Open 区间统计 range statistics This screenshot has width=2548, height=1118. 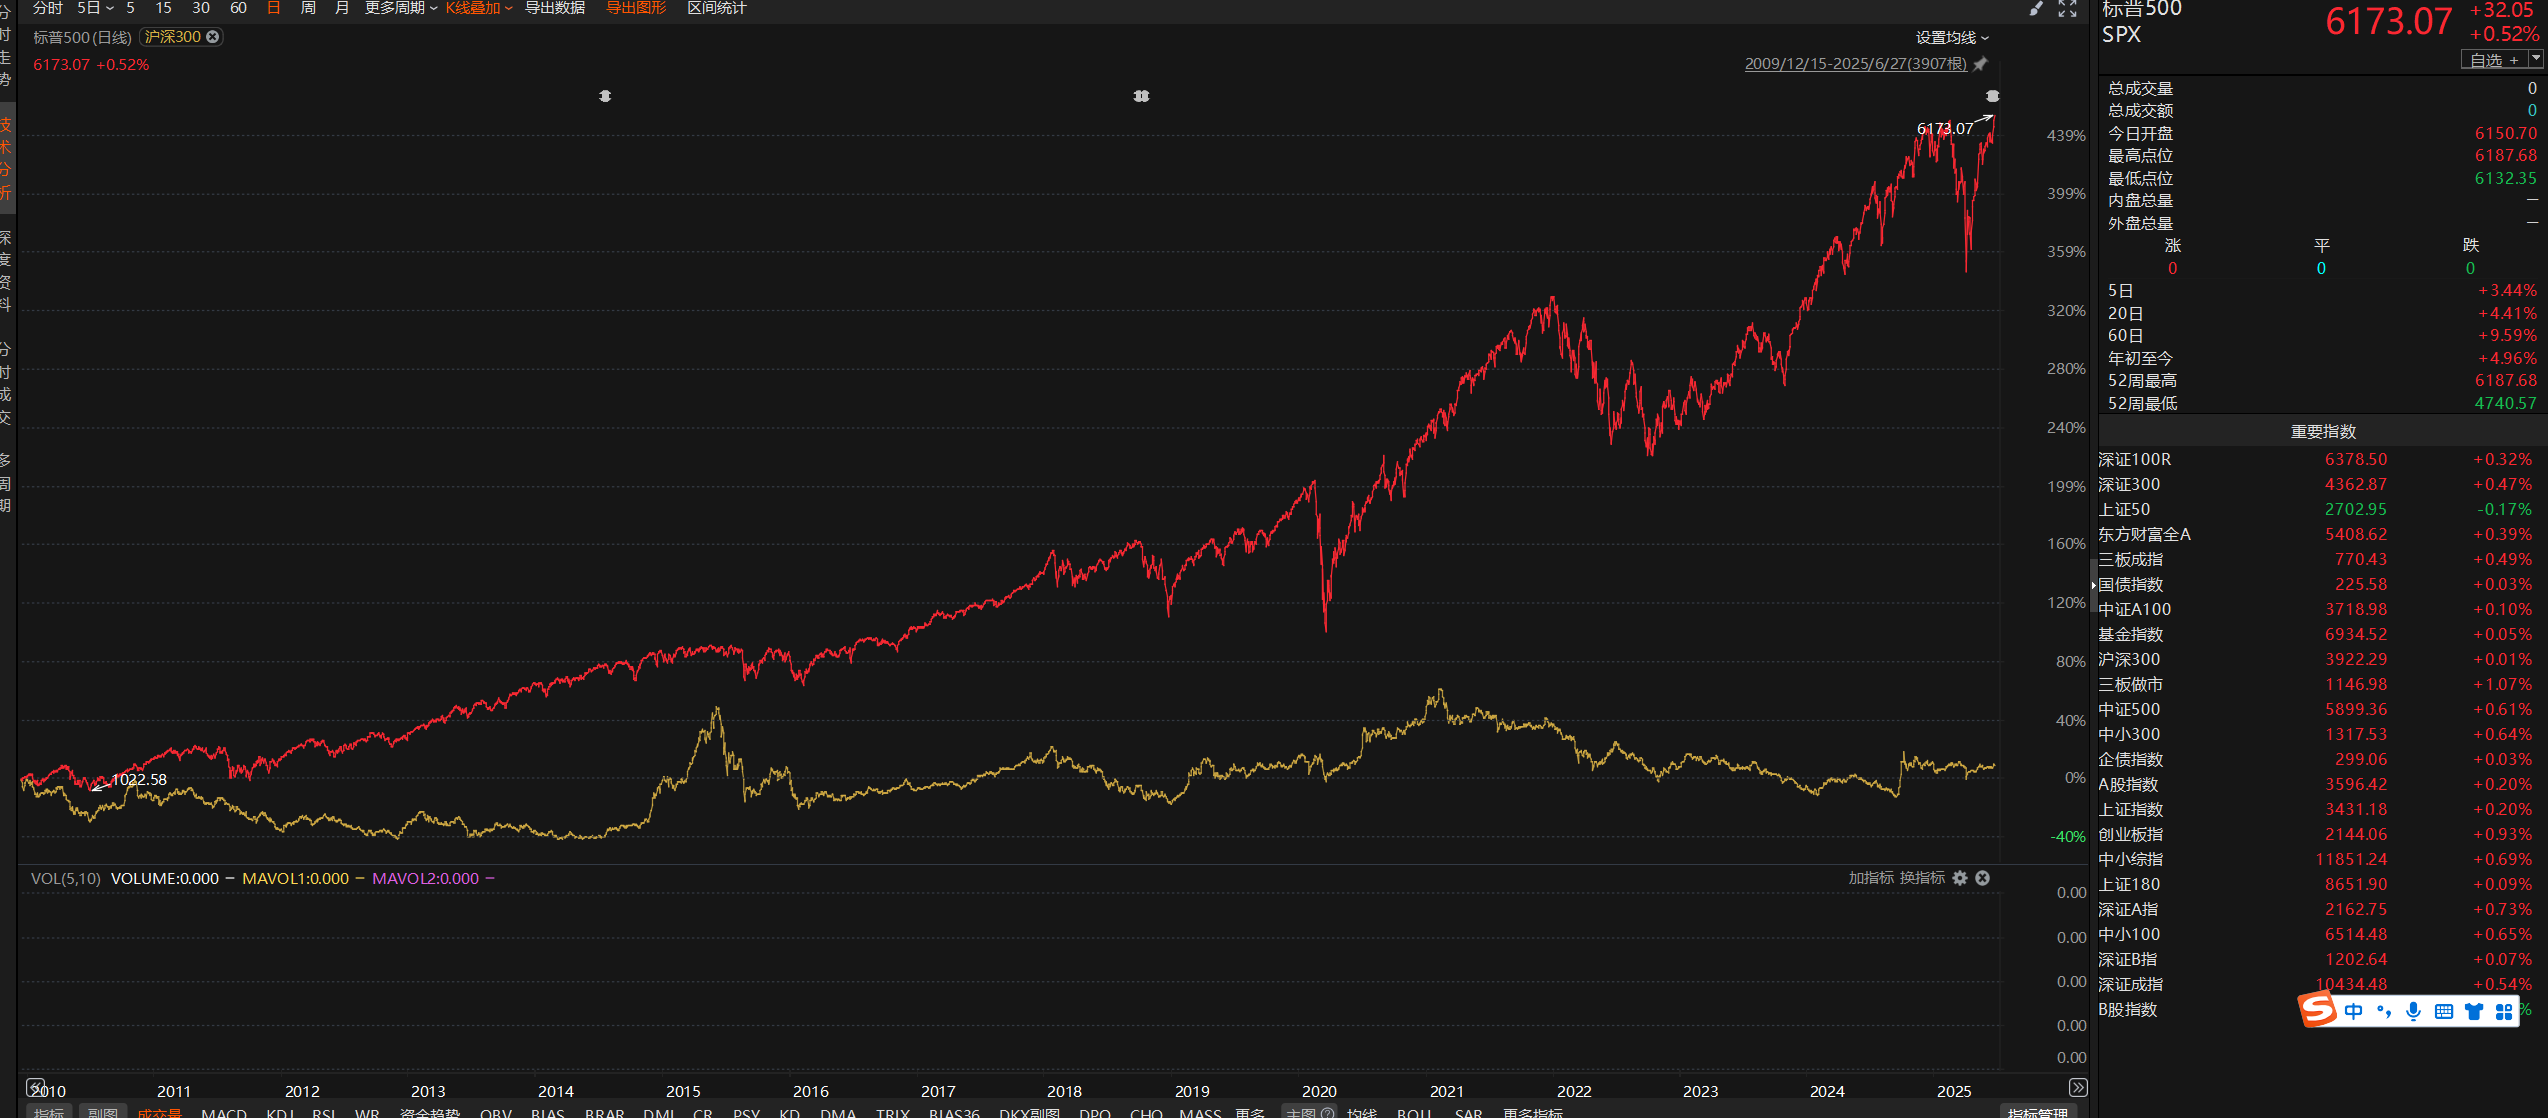point(716,8)
